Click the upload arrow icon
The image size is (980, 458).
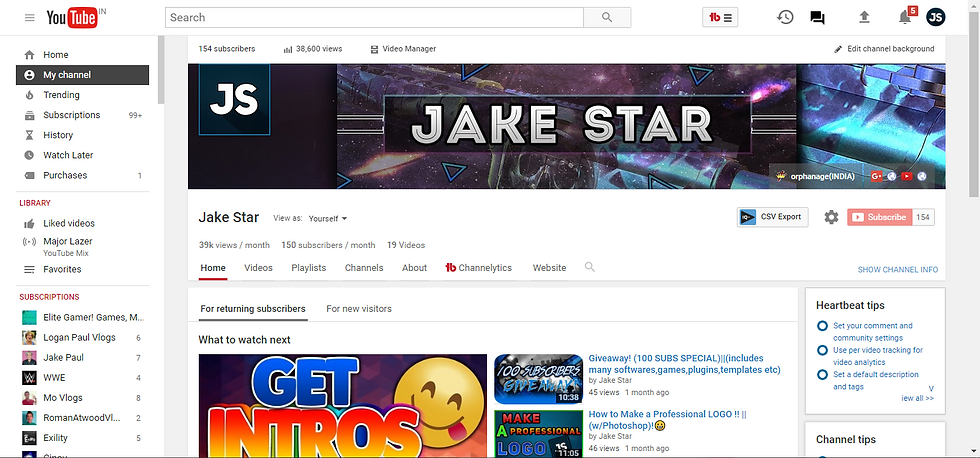pos(864,17)
